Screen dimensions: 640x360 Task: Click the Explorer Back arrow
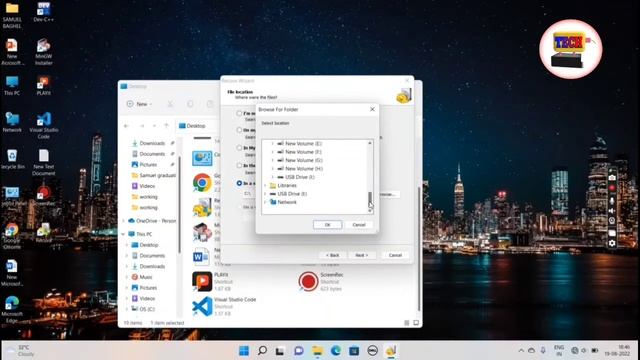126,126
